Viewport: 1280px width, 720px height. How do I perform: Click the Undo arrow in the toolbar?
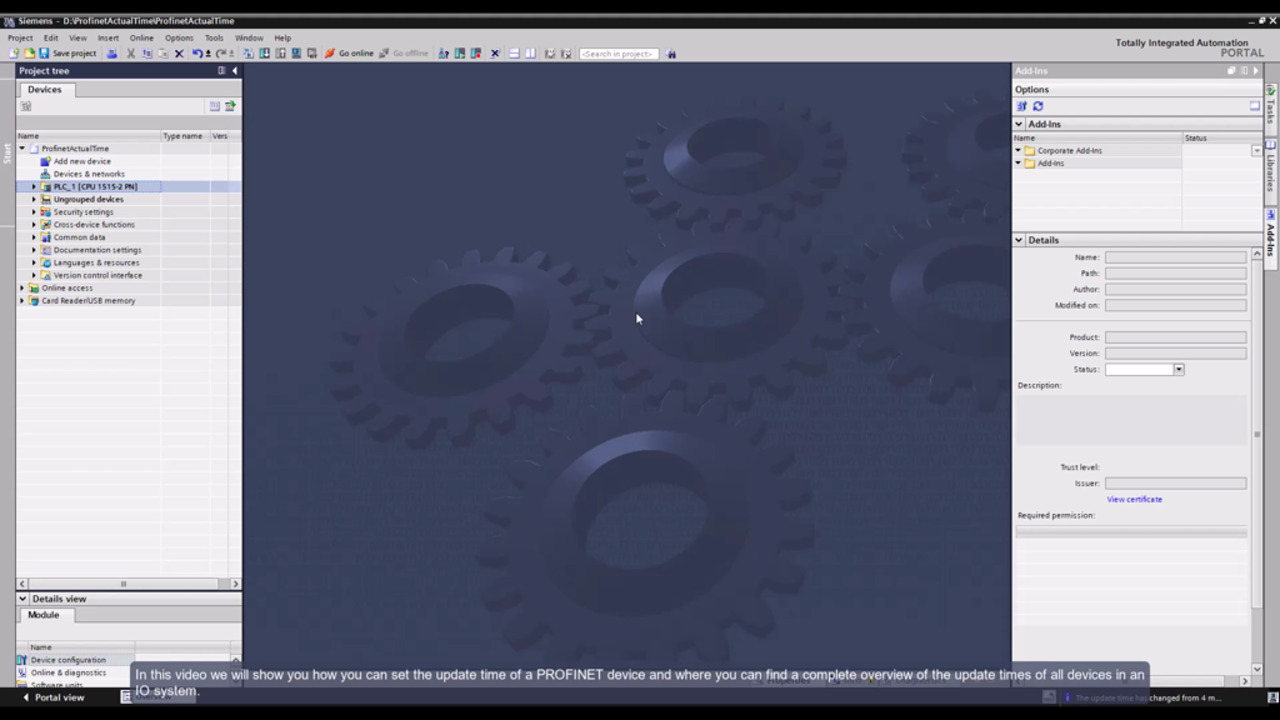[x=197, y=53]
